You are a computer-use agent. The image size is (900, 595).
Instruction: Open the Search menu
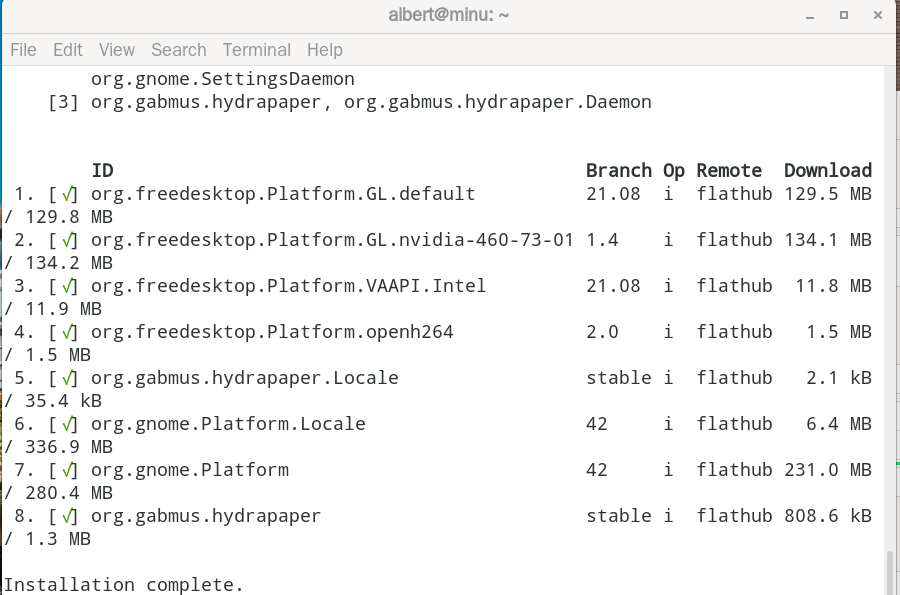[179, 50]
